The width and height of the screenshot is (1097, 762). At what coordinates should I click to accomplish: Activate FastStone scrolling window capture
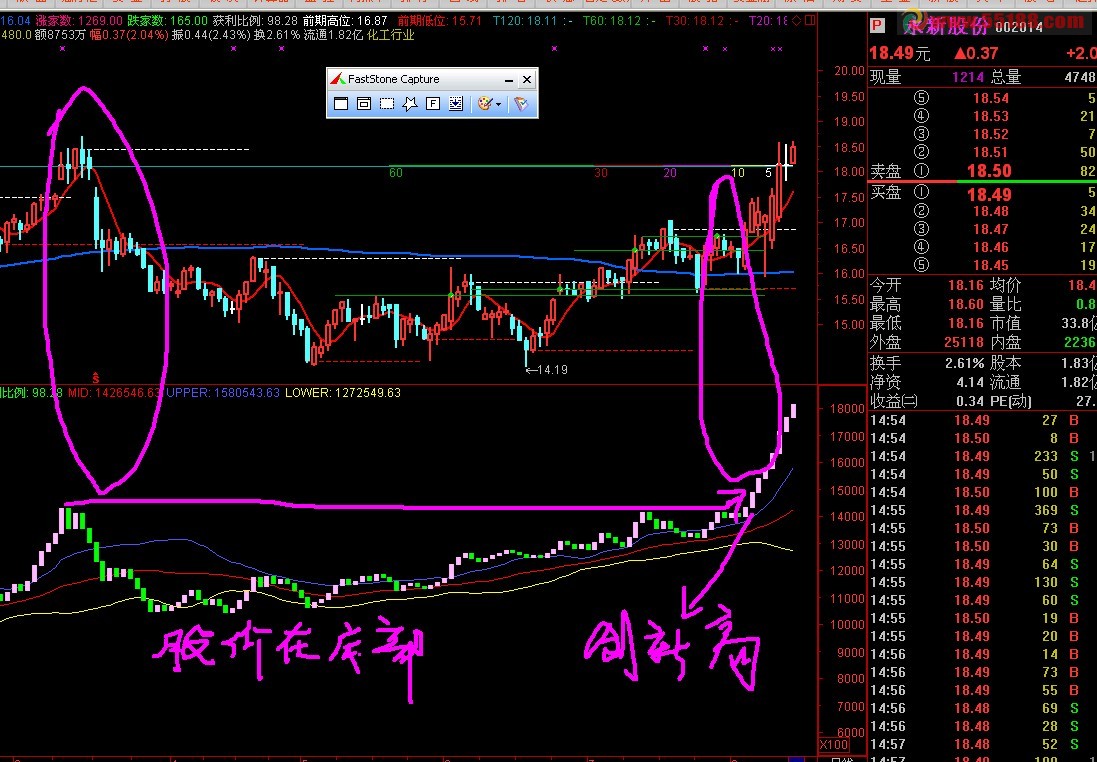point(456,104)
